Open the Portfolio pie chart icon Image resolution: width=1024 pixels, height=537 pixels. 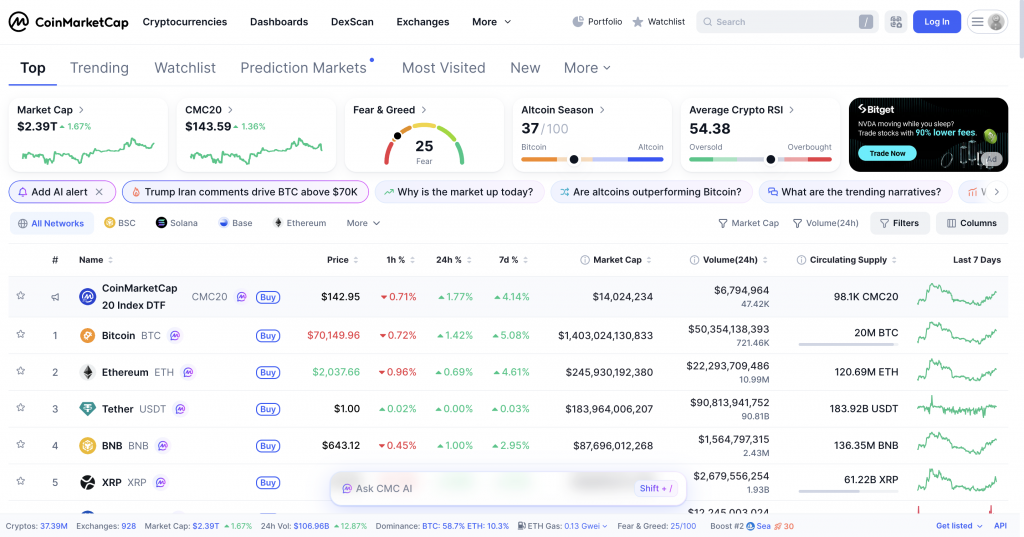tap(579, 21)
